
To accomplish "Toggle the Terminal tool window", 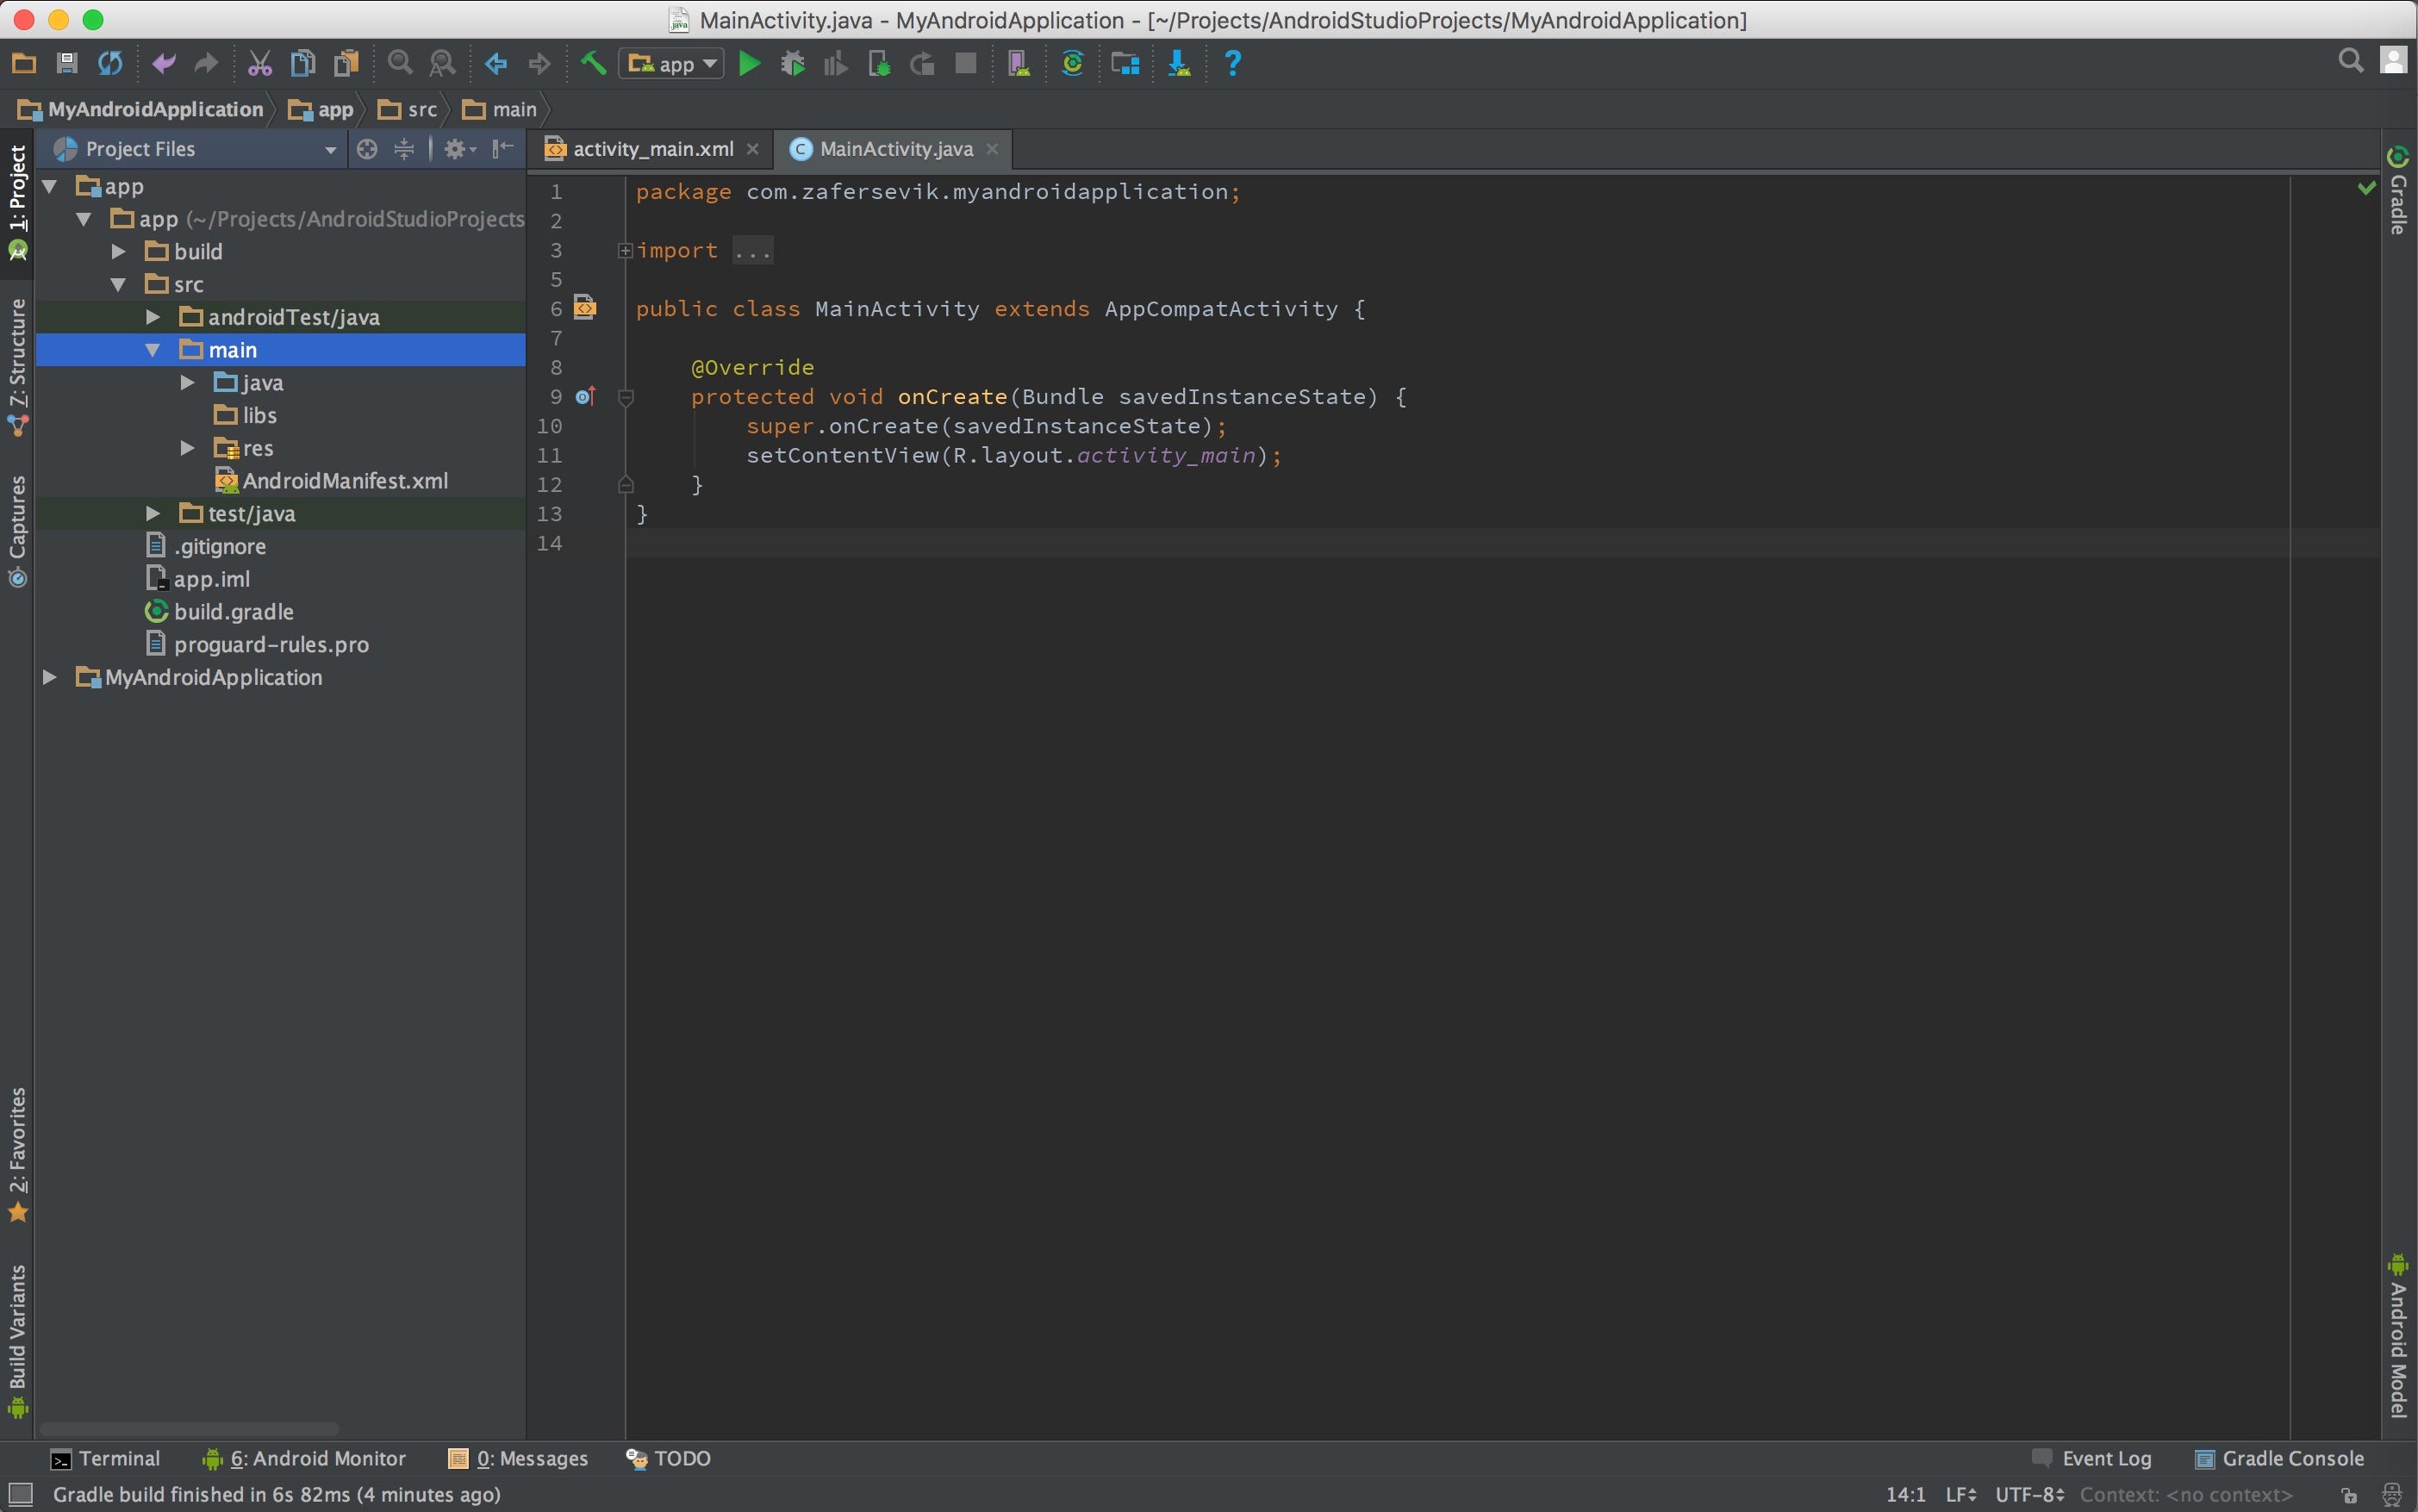I will coord(107,1458).
